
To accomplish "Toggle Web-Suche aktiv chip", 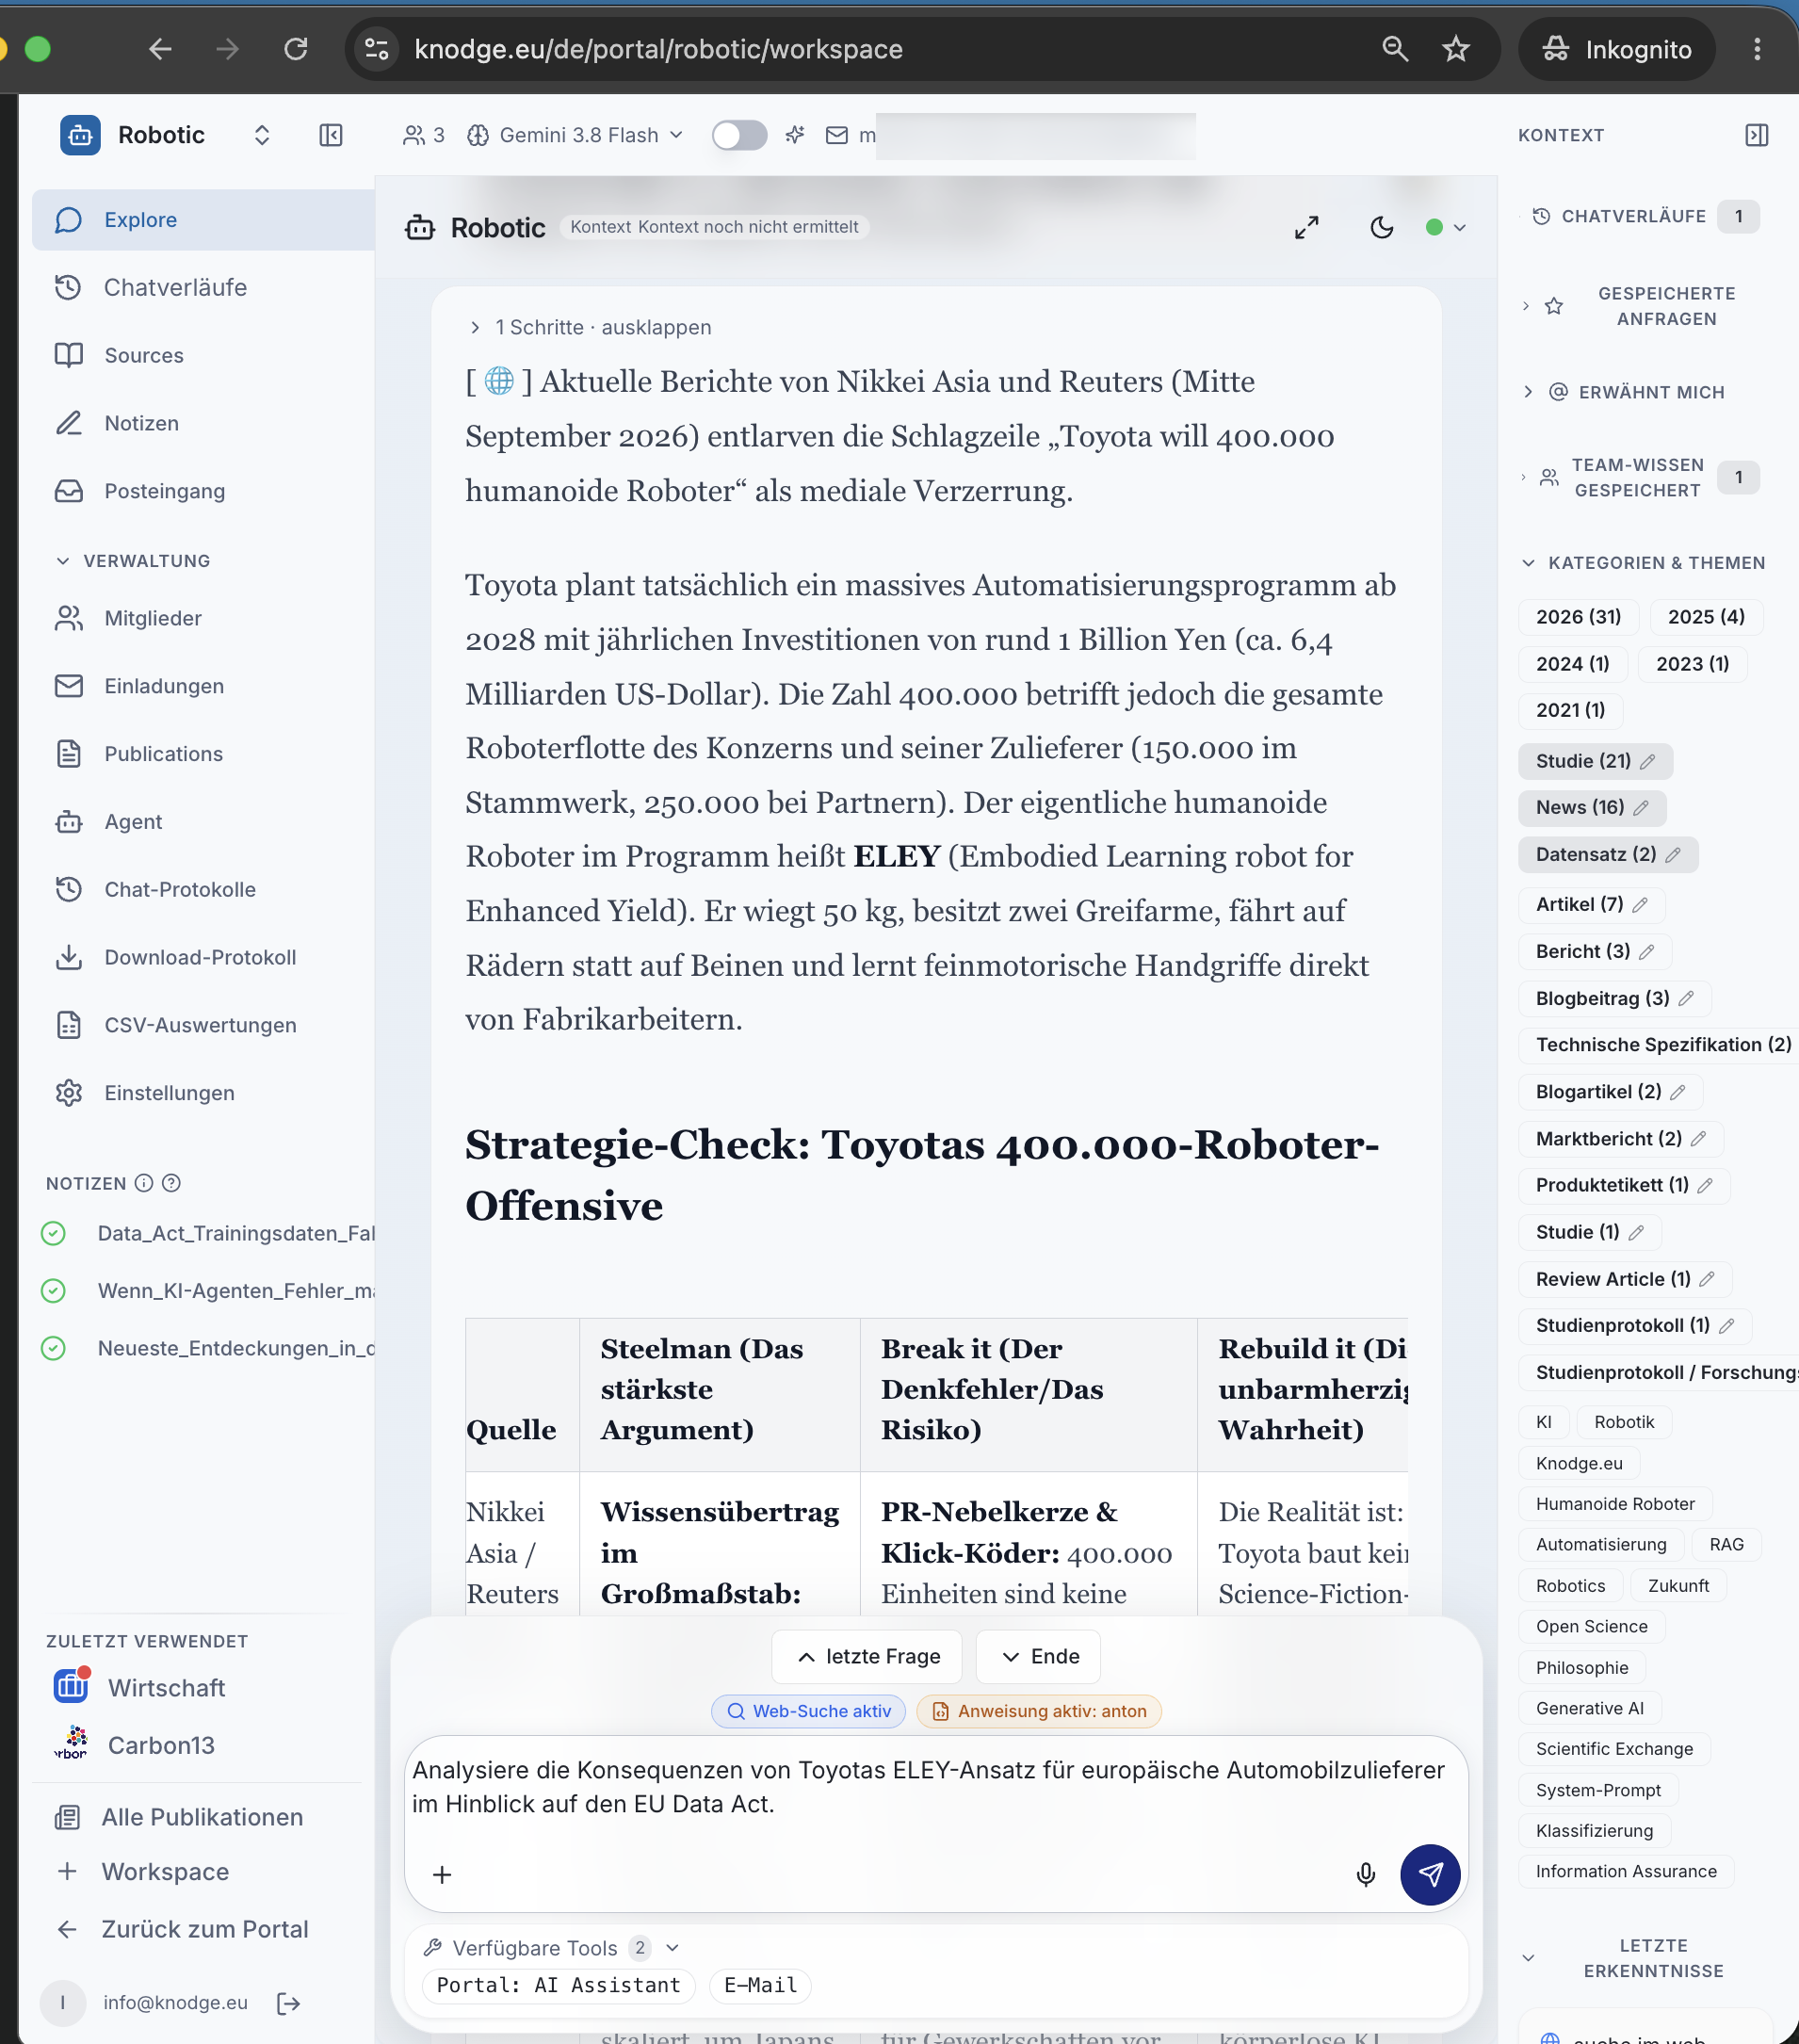I will click(x=808, y=1711).
